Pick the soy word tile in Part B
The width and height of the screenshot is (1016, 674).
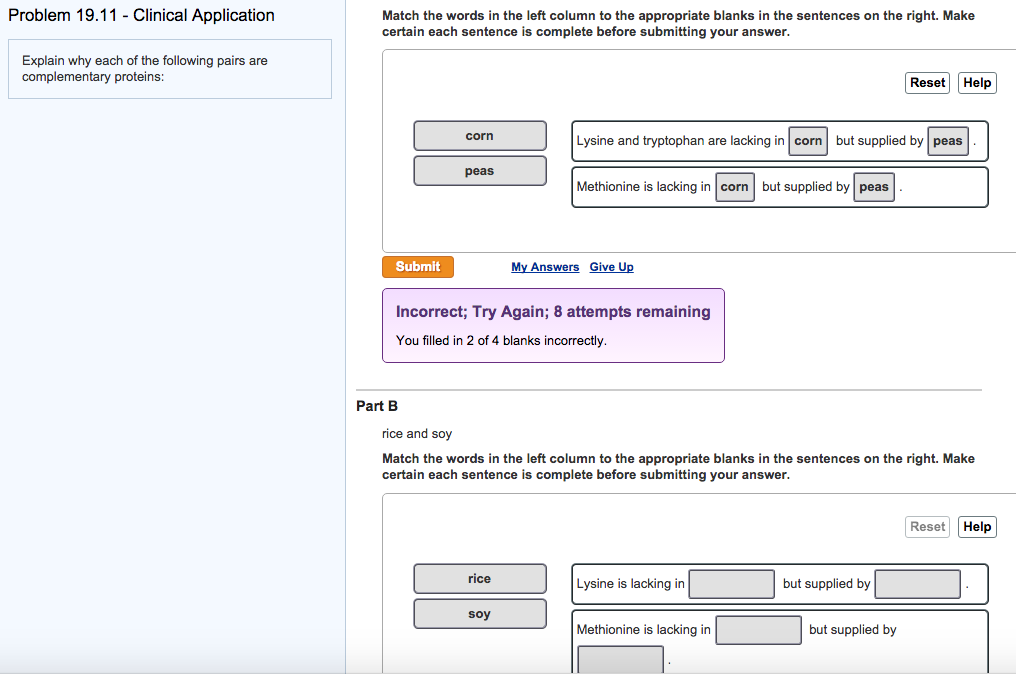pos(480,614)
